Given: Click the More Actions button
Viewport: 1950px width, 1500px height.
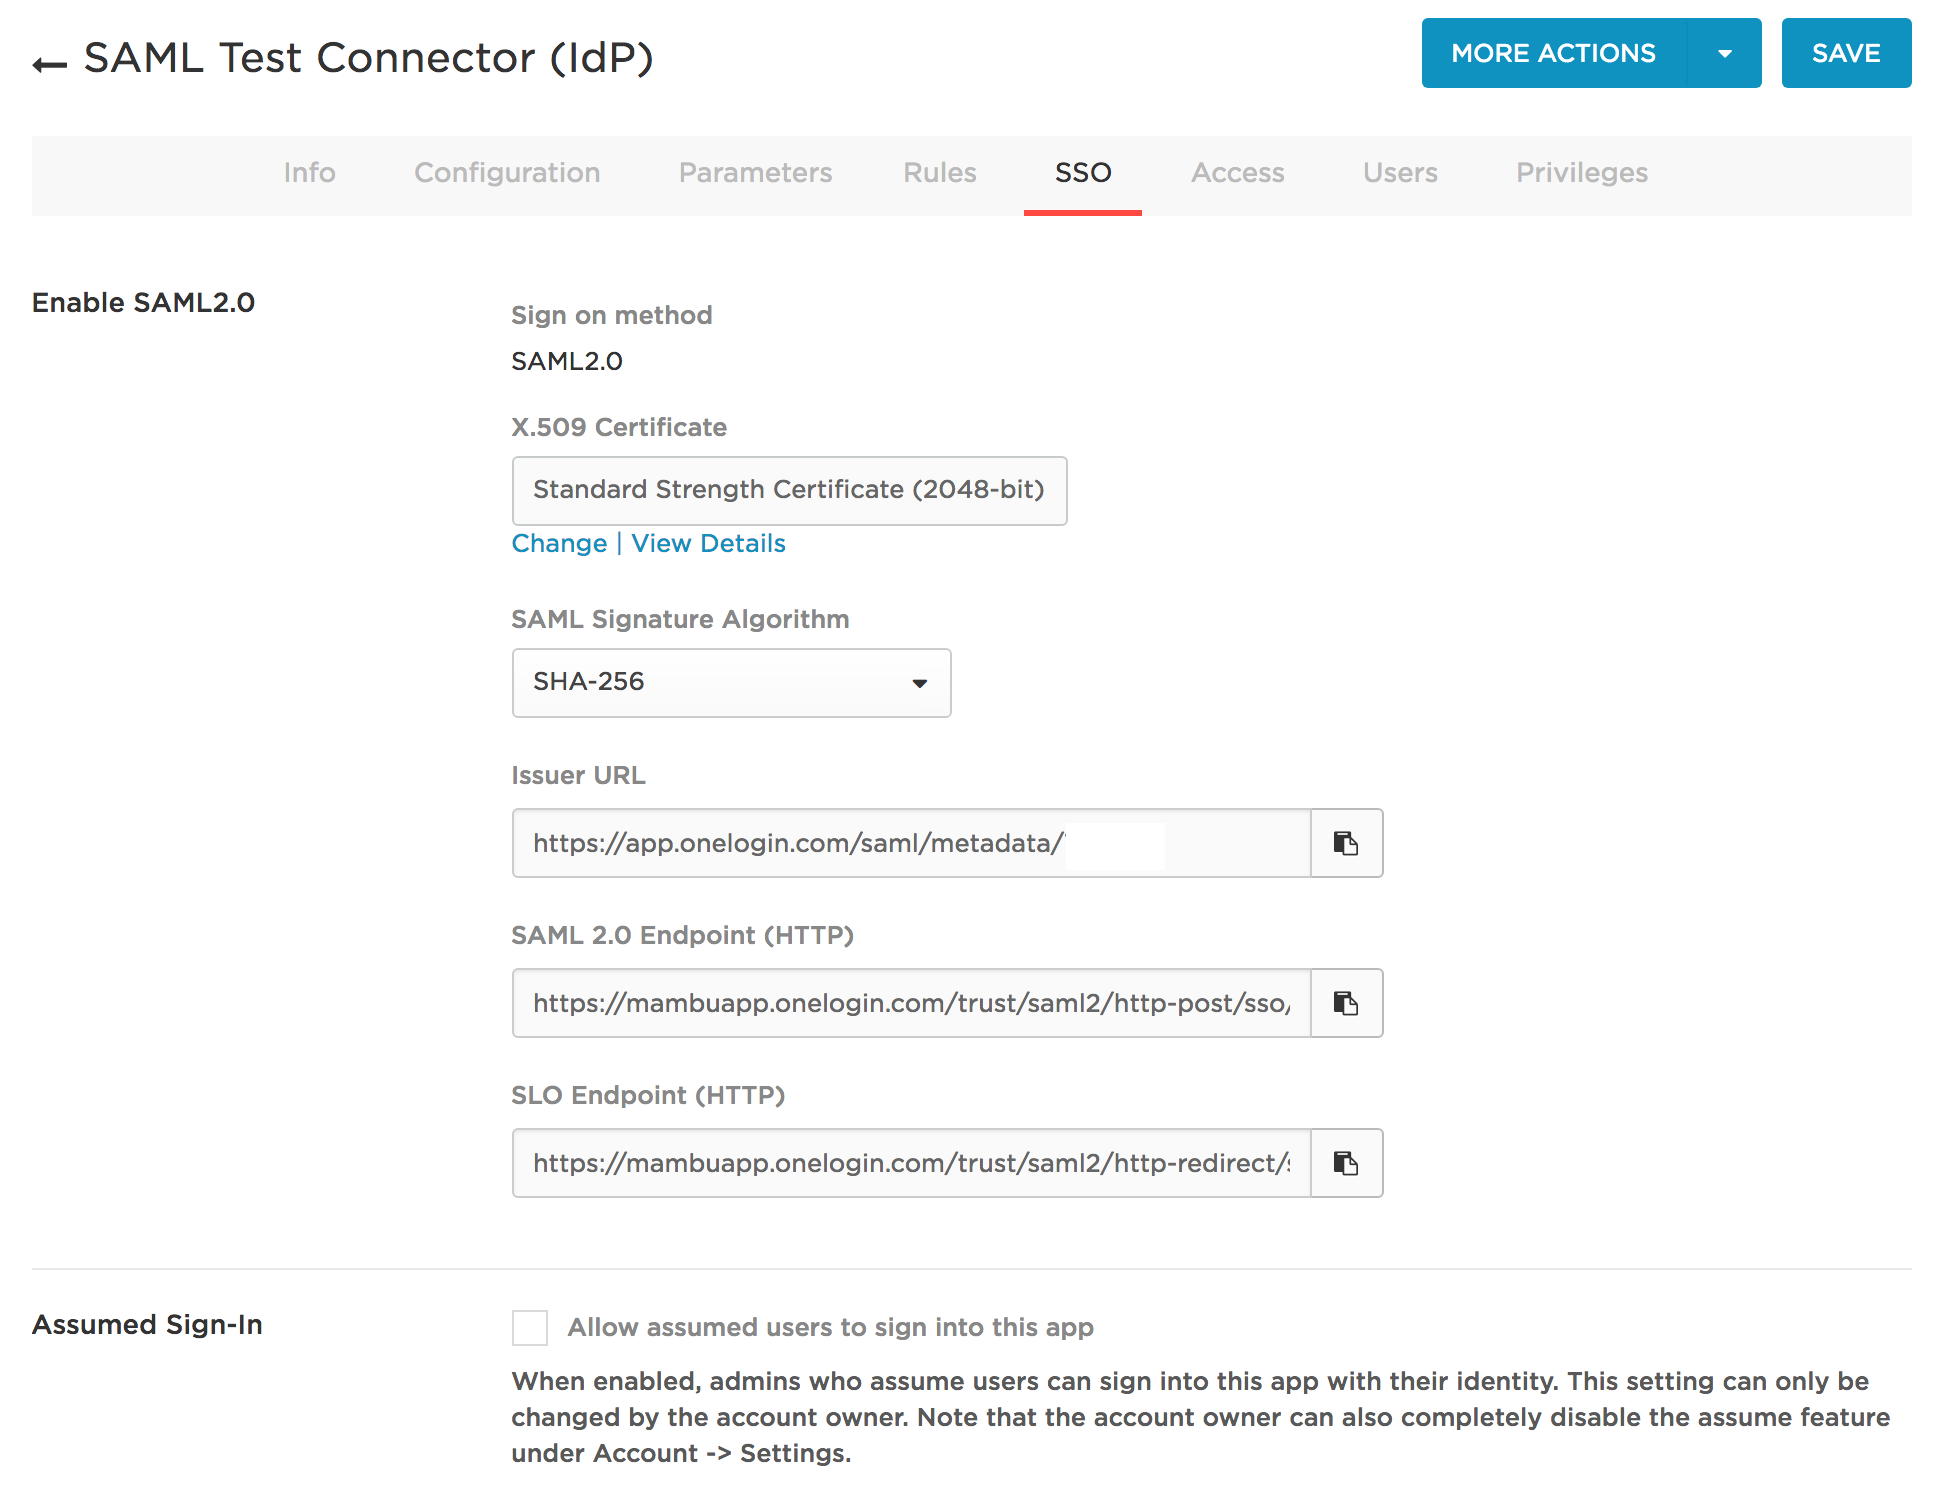Looking at the screenshot, I should tap(1553, 54).
